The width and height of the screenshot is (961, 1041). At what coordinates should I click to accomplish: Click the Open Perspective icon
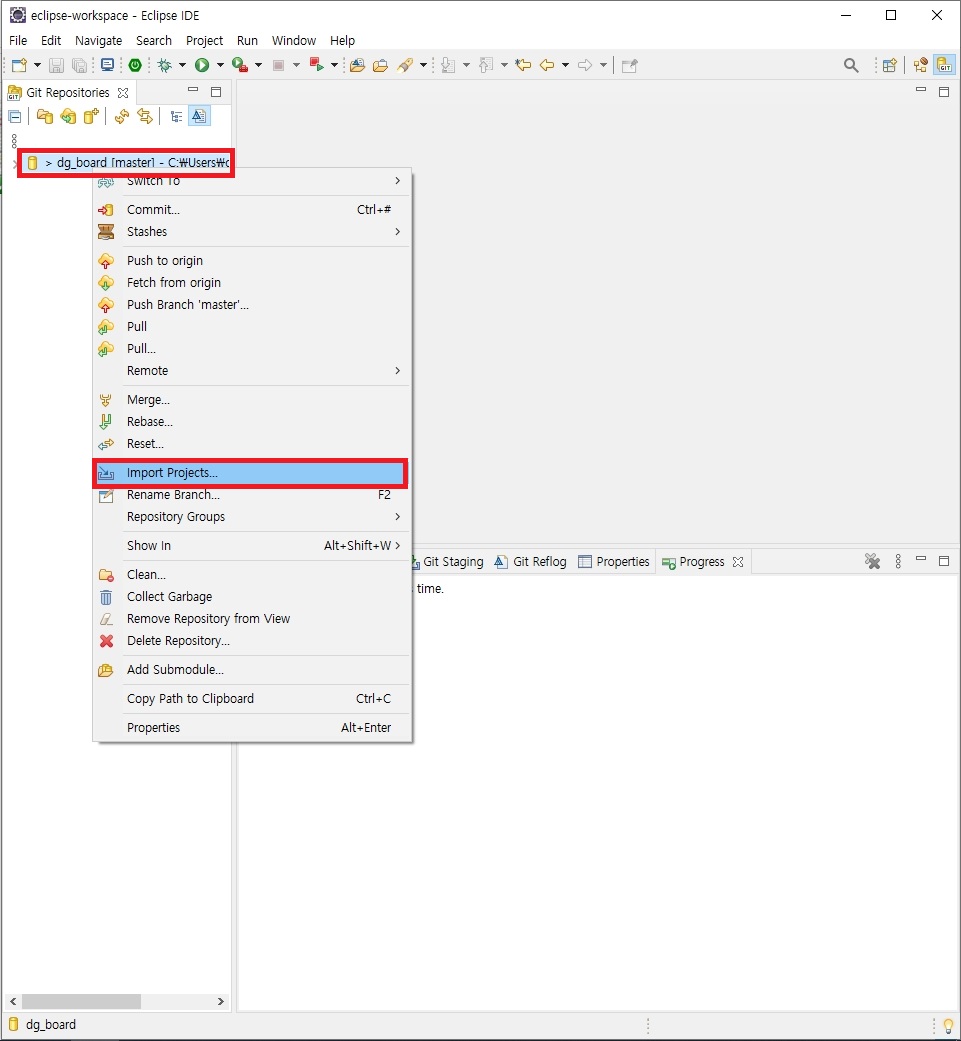click(889, 65)
